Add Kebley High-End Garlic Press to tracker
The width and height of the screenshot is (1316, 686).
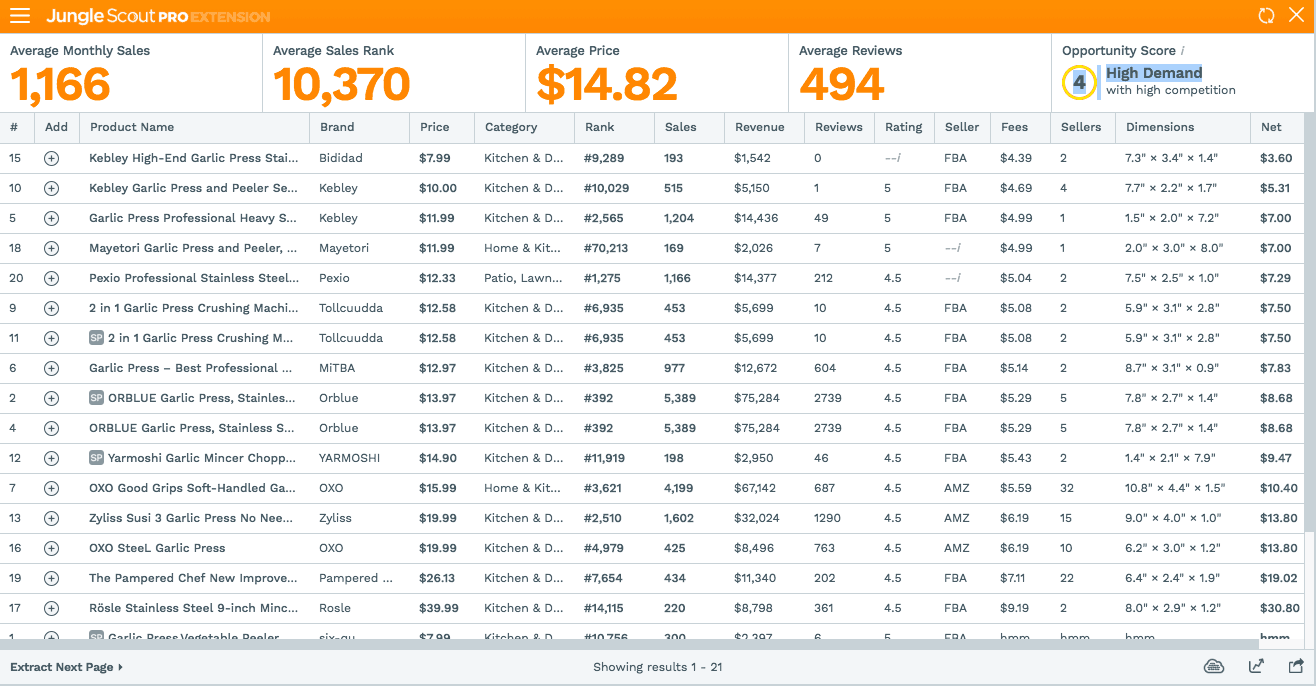51,158
